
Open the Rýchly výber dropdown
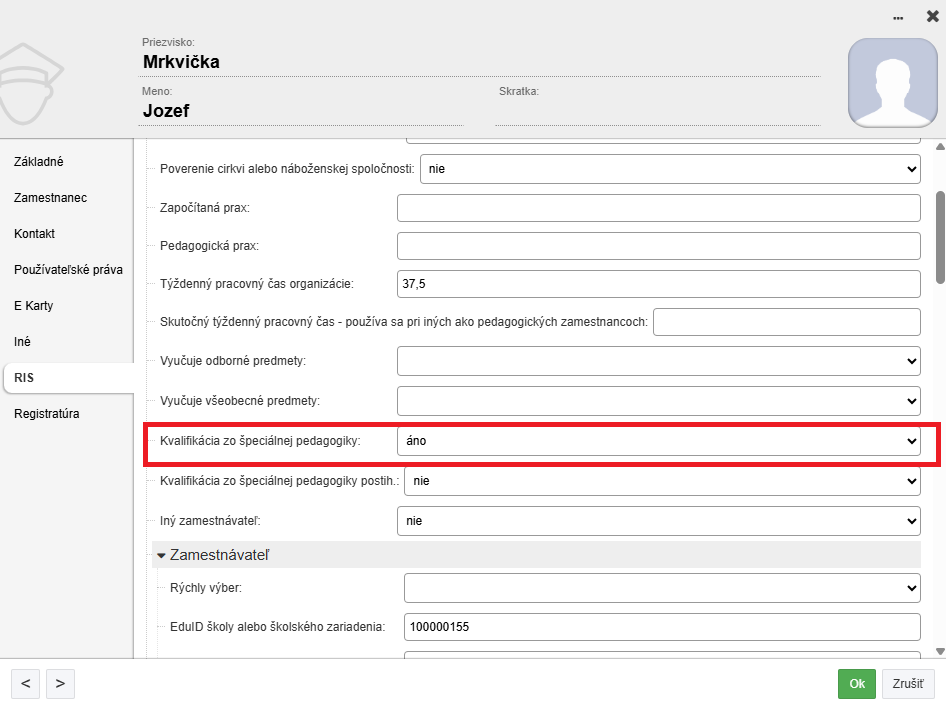[x=661, y=588]
